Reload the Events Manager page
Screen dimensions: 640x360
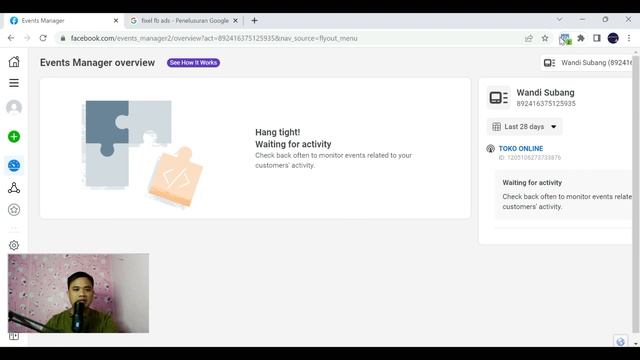43,38
